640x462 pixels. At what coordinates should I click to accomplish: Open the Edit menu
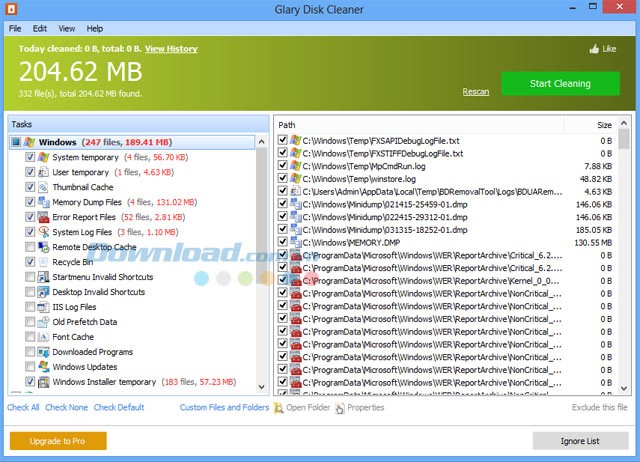(40, 29)
